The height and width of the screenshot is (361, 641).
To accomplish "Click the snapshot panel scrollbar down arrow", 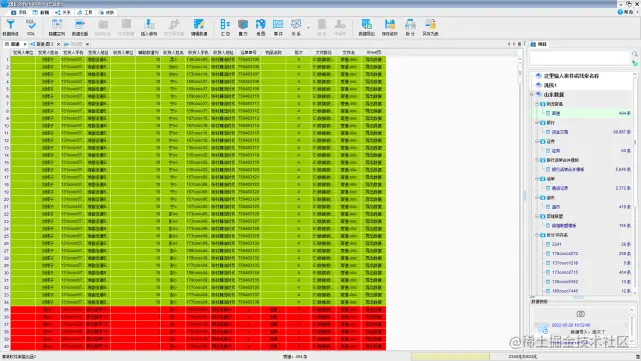I will pyautogui.click(x=632, y=341).
